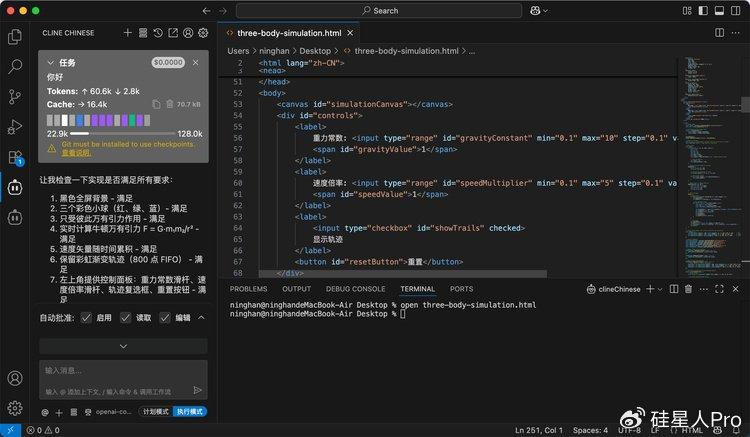Open Cline settings gear in panel header
The height and width of the screenshot is (437, 750).
coord(203,33)
